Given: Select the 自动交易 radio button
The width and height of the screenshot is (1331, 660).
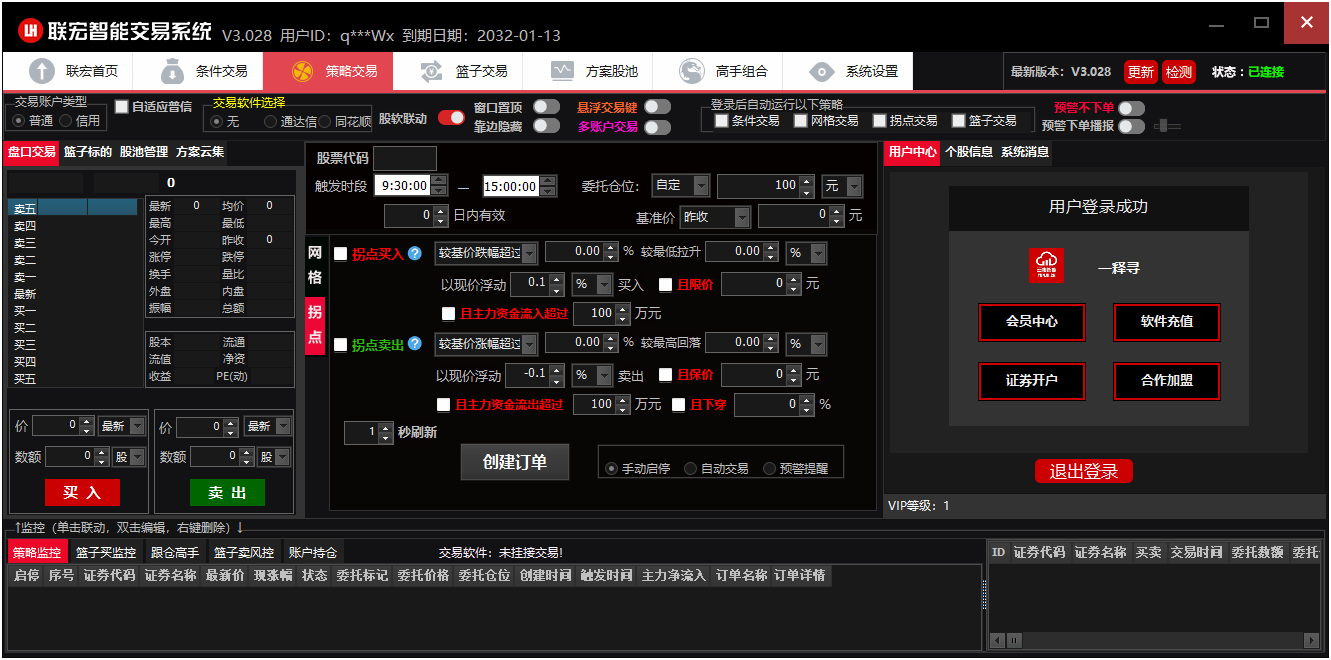Looking at the screenshot, I should (x=691, y=468).
